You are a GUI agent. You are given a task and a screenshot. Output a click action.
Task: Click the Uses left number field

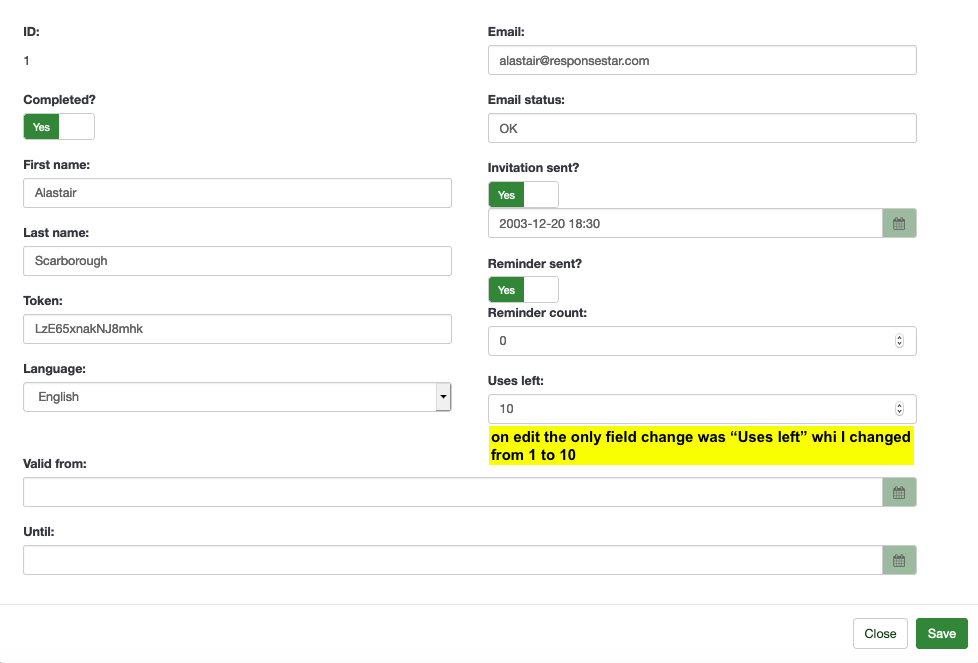pyautogui.click(x=690, y=409)
